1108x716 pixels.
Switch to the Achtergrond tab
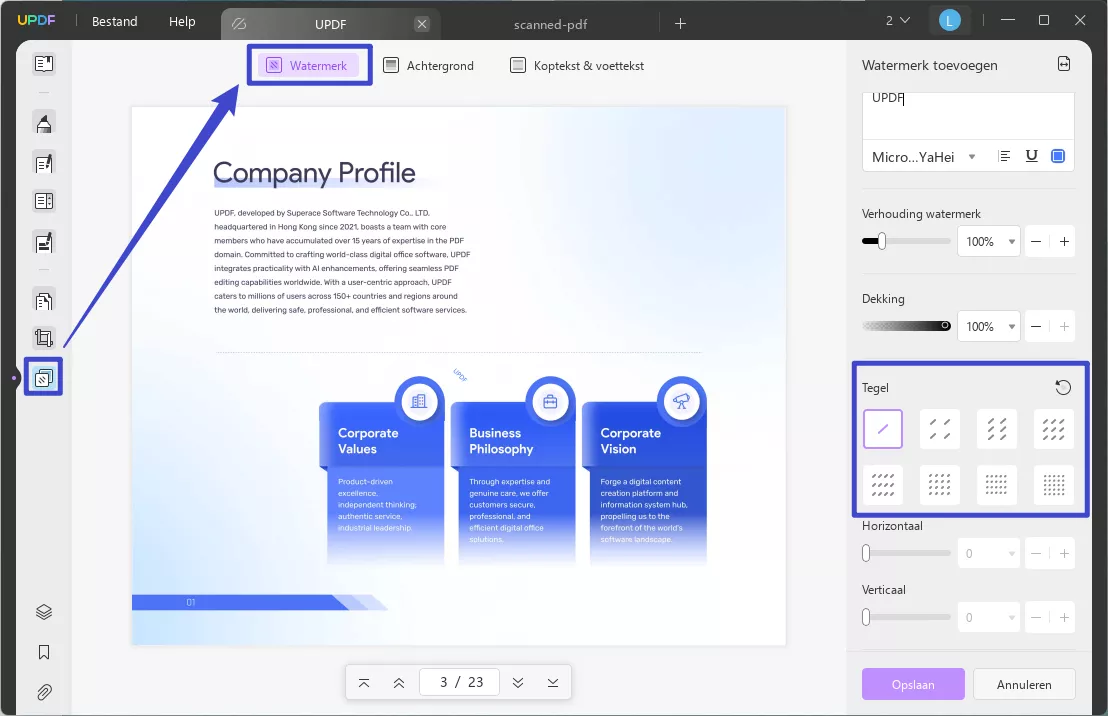click(x=429, y=66)
